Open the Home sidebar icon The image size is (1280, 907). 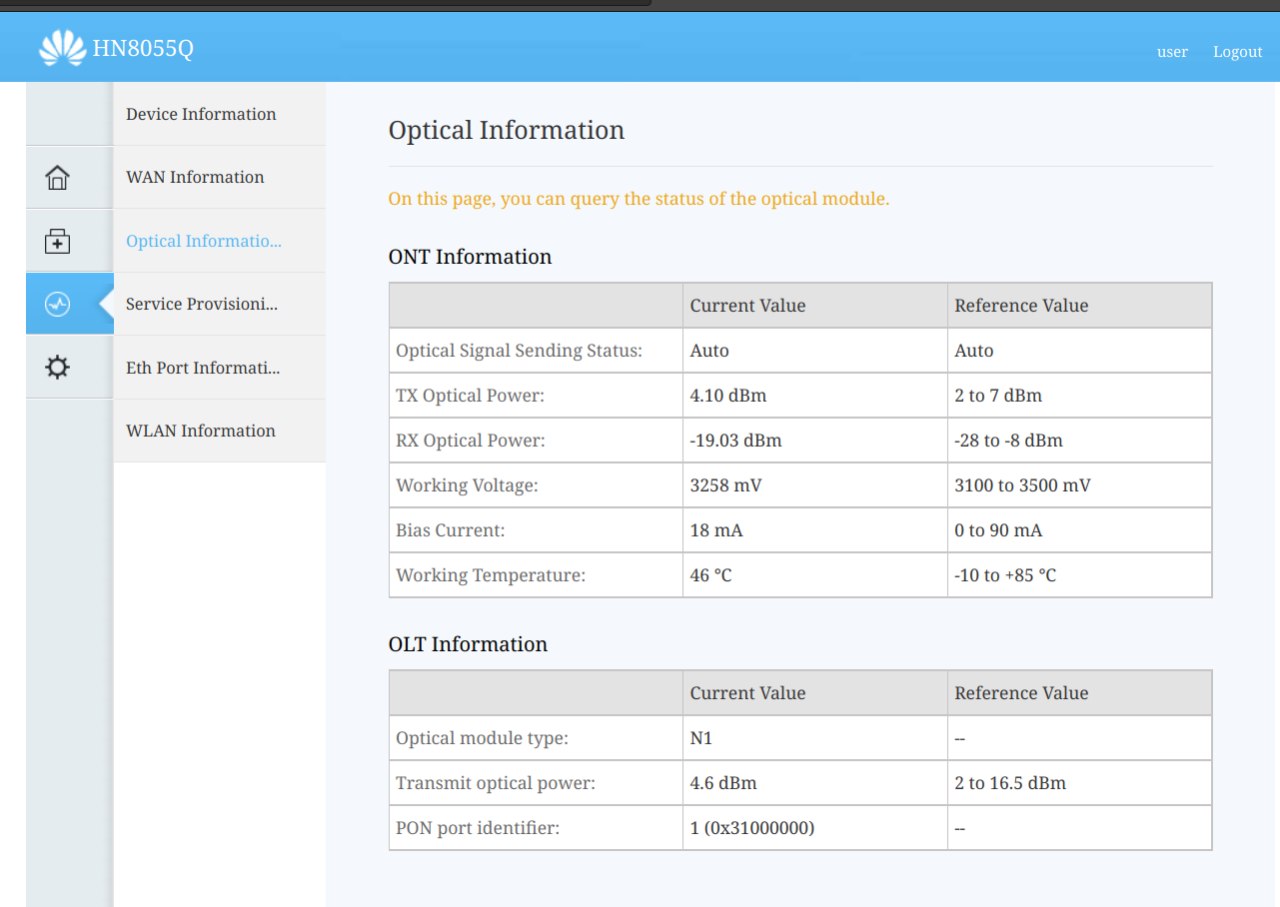point(58,178)
